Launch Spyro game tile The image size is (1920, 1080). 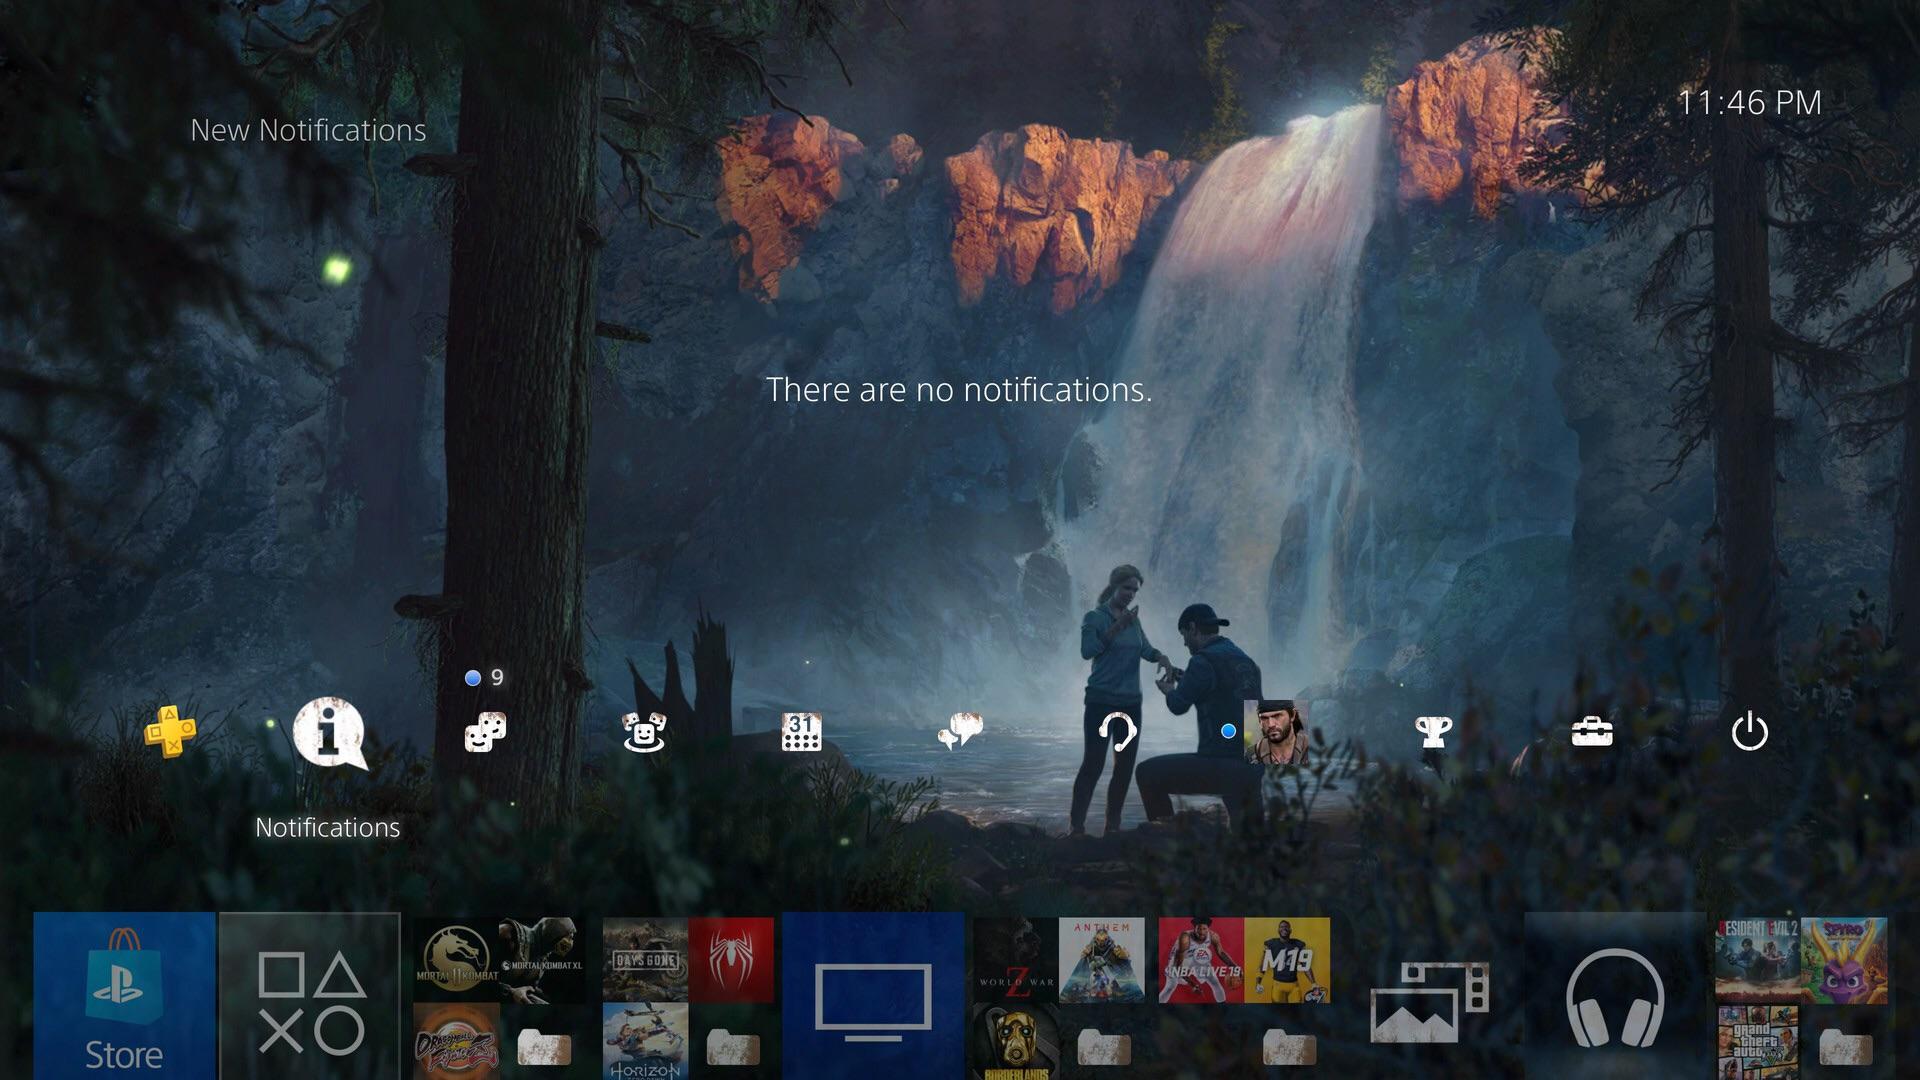point(1844,960)
